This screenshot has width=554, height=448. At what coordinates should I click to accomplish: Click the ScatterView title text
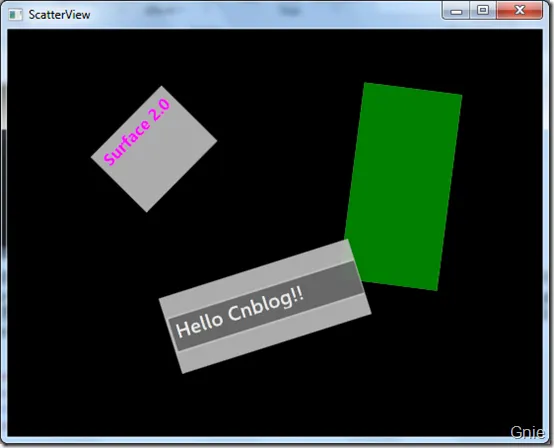[x=59, y=15]
